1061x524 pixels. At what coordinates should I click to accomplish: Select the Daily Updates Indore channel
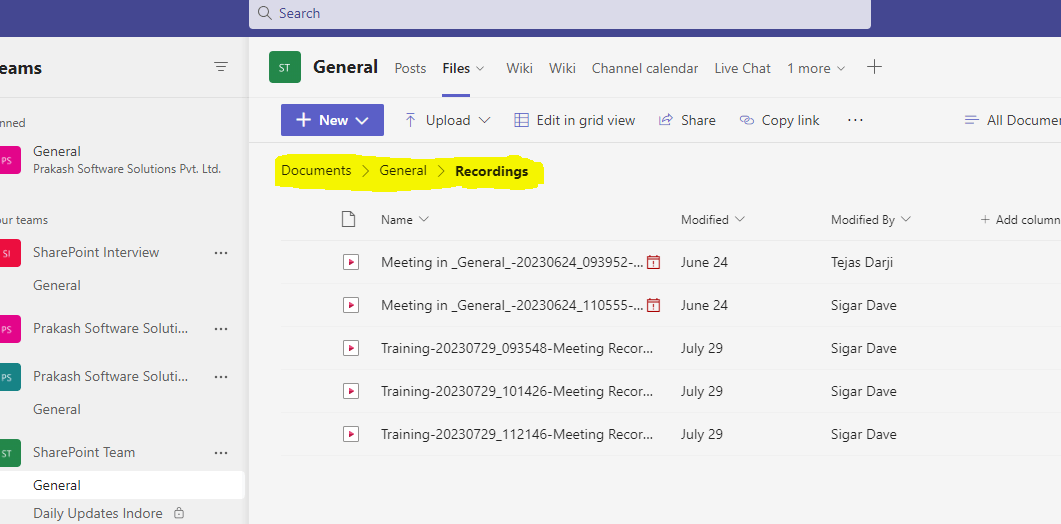pyautogui.click(x=98, y=513)
